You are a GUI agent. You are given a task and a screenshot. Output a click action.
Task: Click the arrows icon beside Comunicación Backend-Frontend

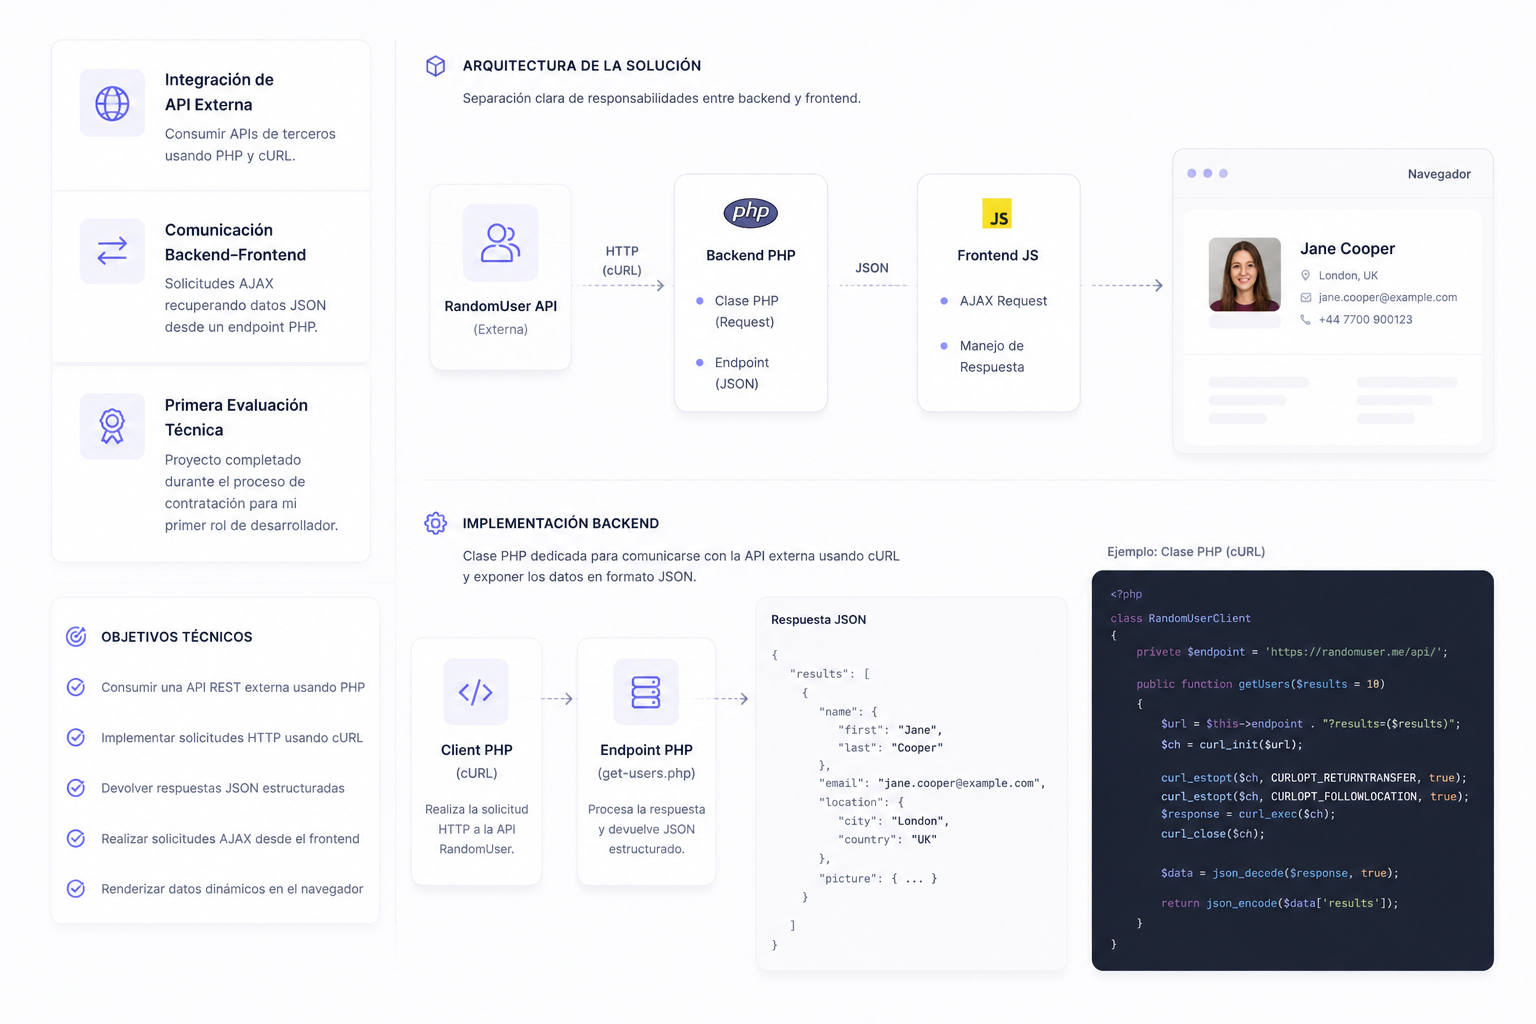[x=112, y=251]
